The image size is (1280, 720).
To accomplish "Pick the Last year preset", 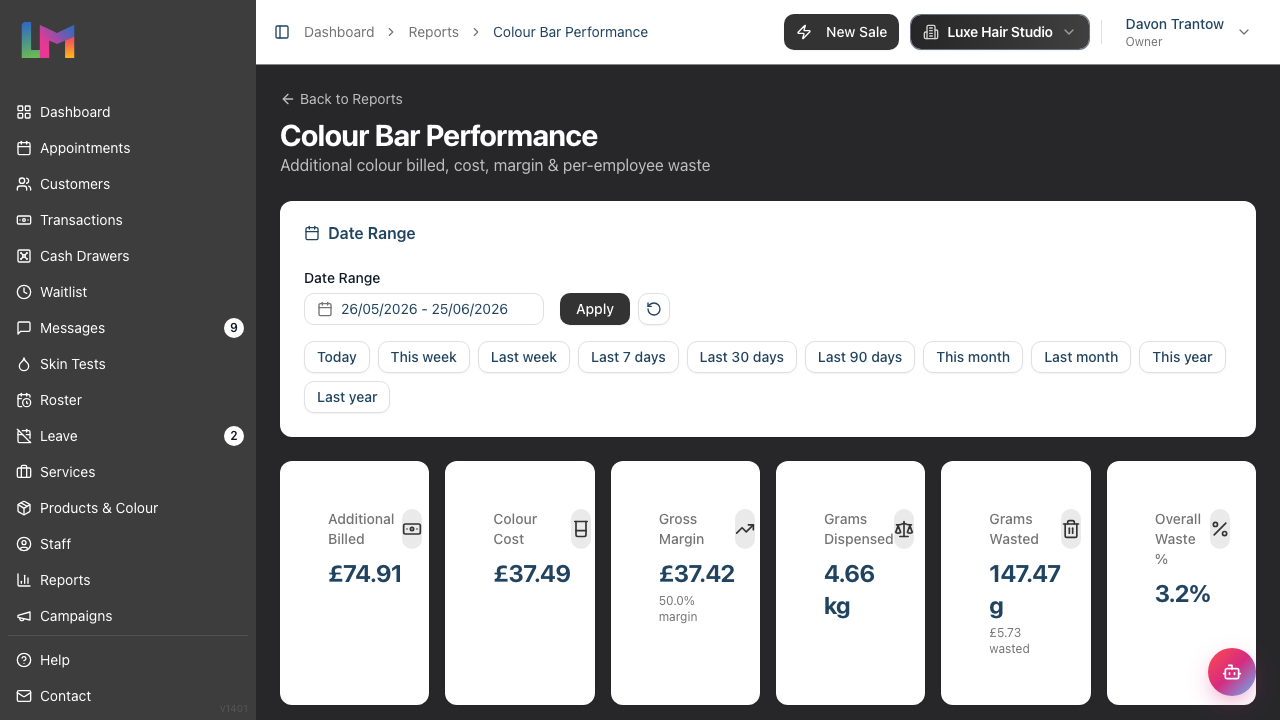I will (x=347, y=397).
